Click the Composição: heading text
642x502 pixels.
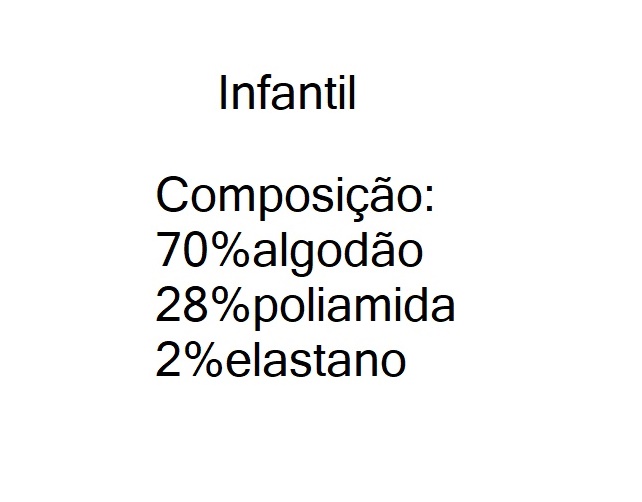[296, 196]
